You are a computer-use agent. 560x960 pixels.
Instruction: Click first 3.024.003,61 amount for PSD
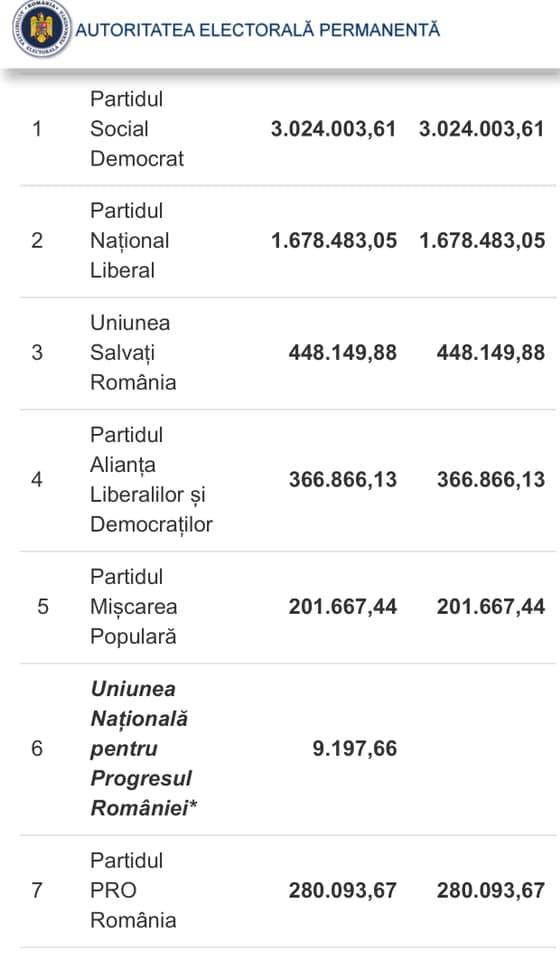click(334, 129)
